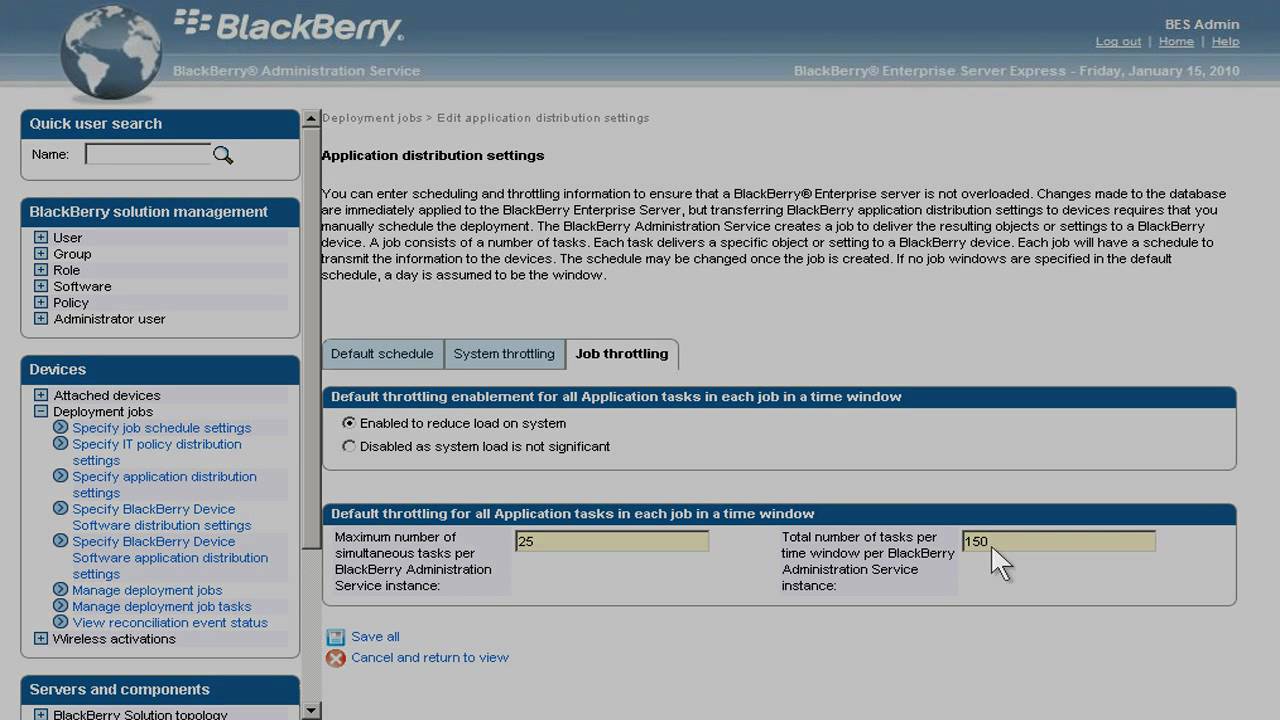1280x720 pixels.
Task: Click the Save all disk icon
Action: [335, 637]
